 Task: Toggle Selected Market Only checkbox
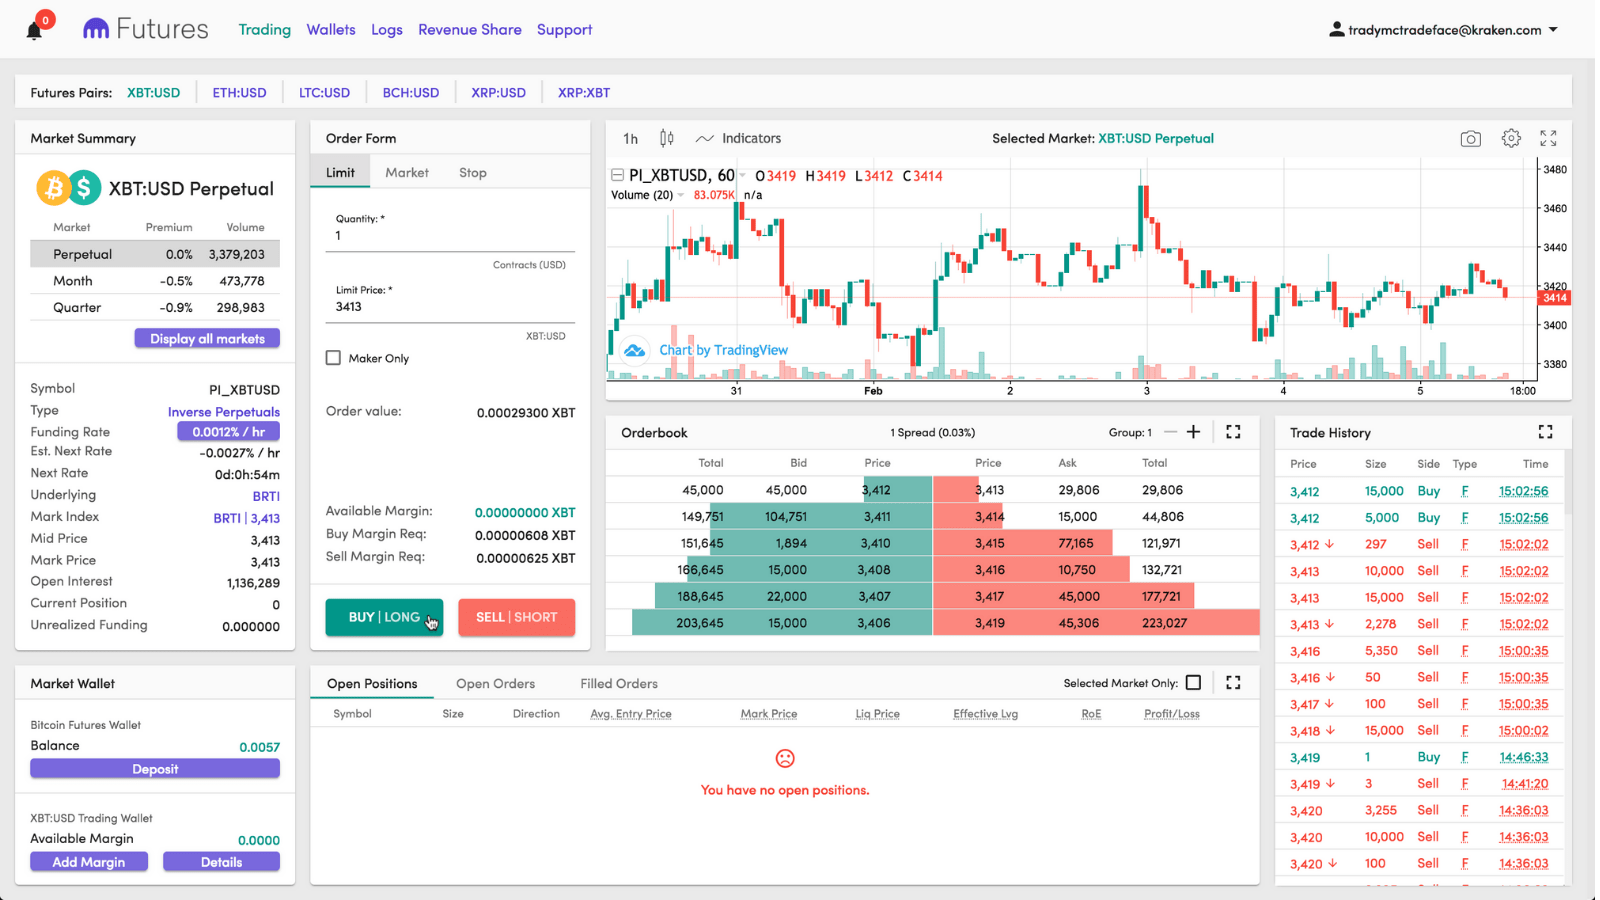point(1193,683)
